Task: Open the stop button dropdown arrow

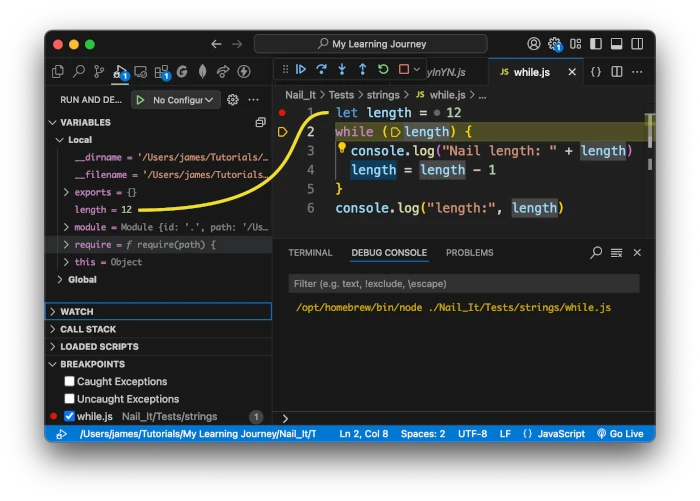Action: [417, 69]
